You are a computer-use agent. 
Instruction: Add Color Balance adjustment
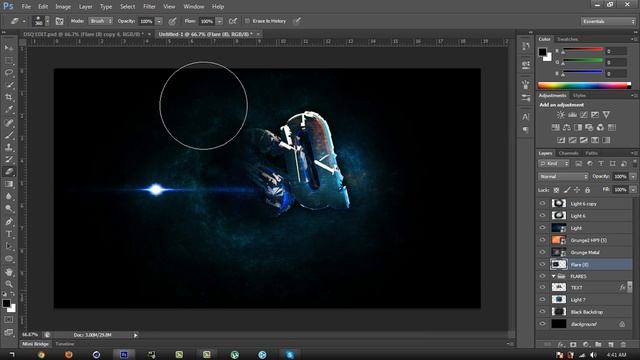[x=567, y=127]
